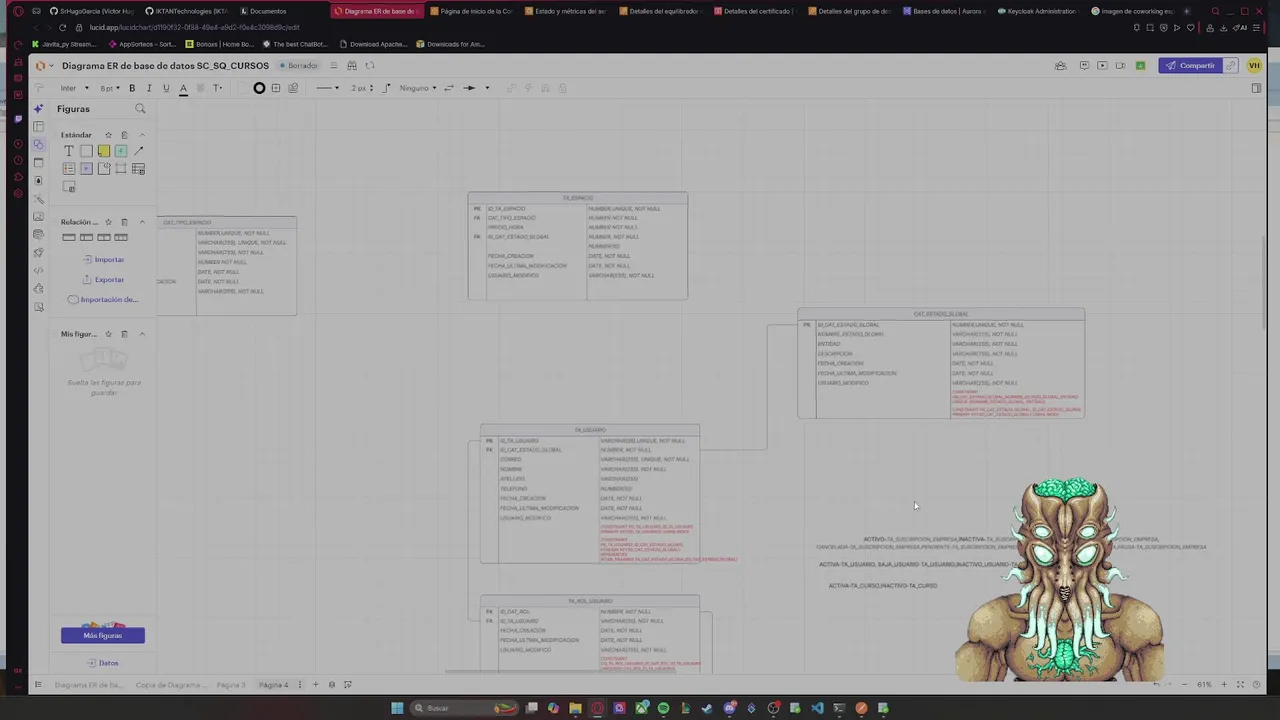Select the TA_ESPACIO entity table header
1280x720 pixels.
[578, 198]
